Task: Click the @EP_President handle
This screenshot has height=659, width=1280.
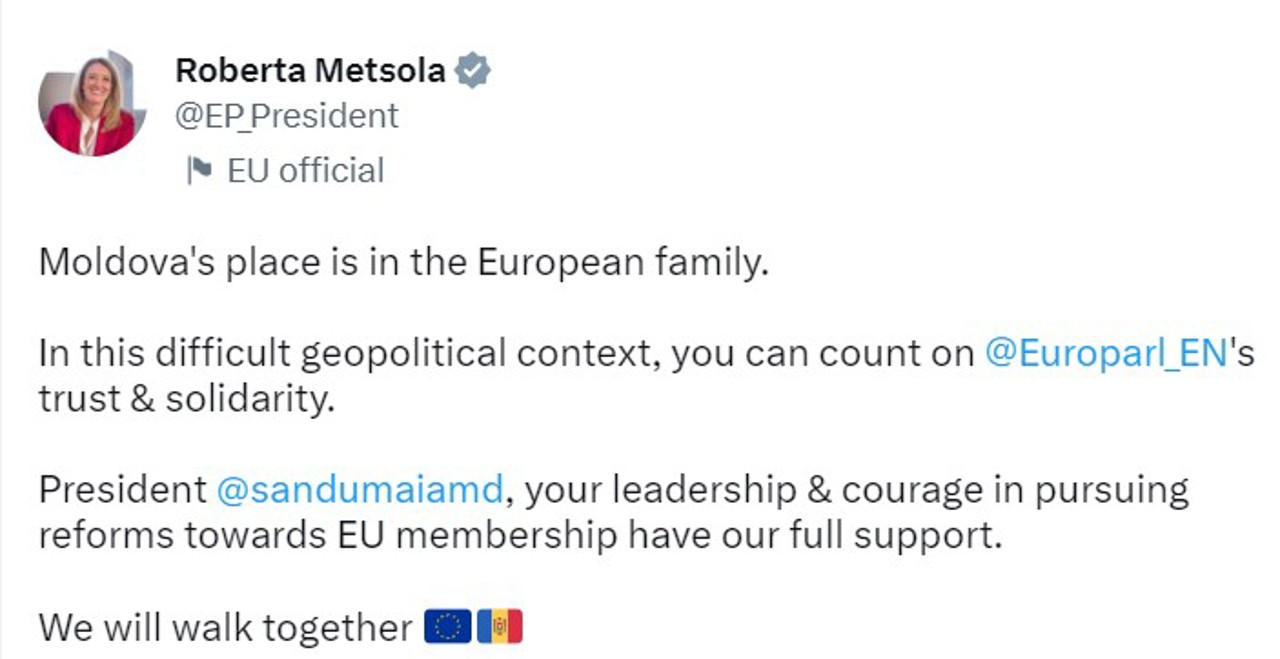Action: (x=287, y=116)
